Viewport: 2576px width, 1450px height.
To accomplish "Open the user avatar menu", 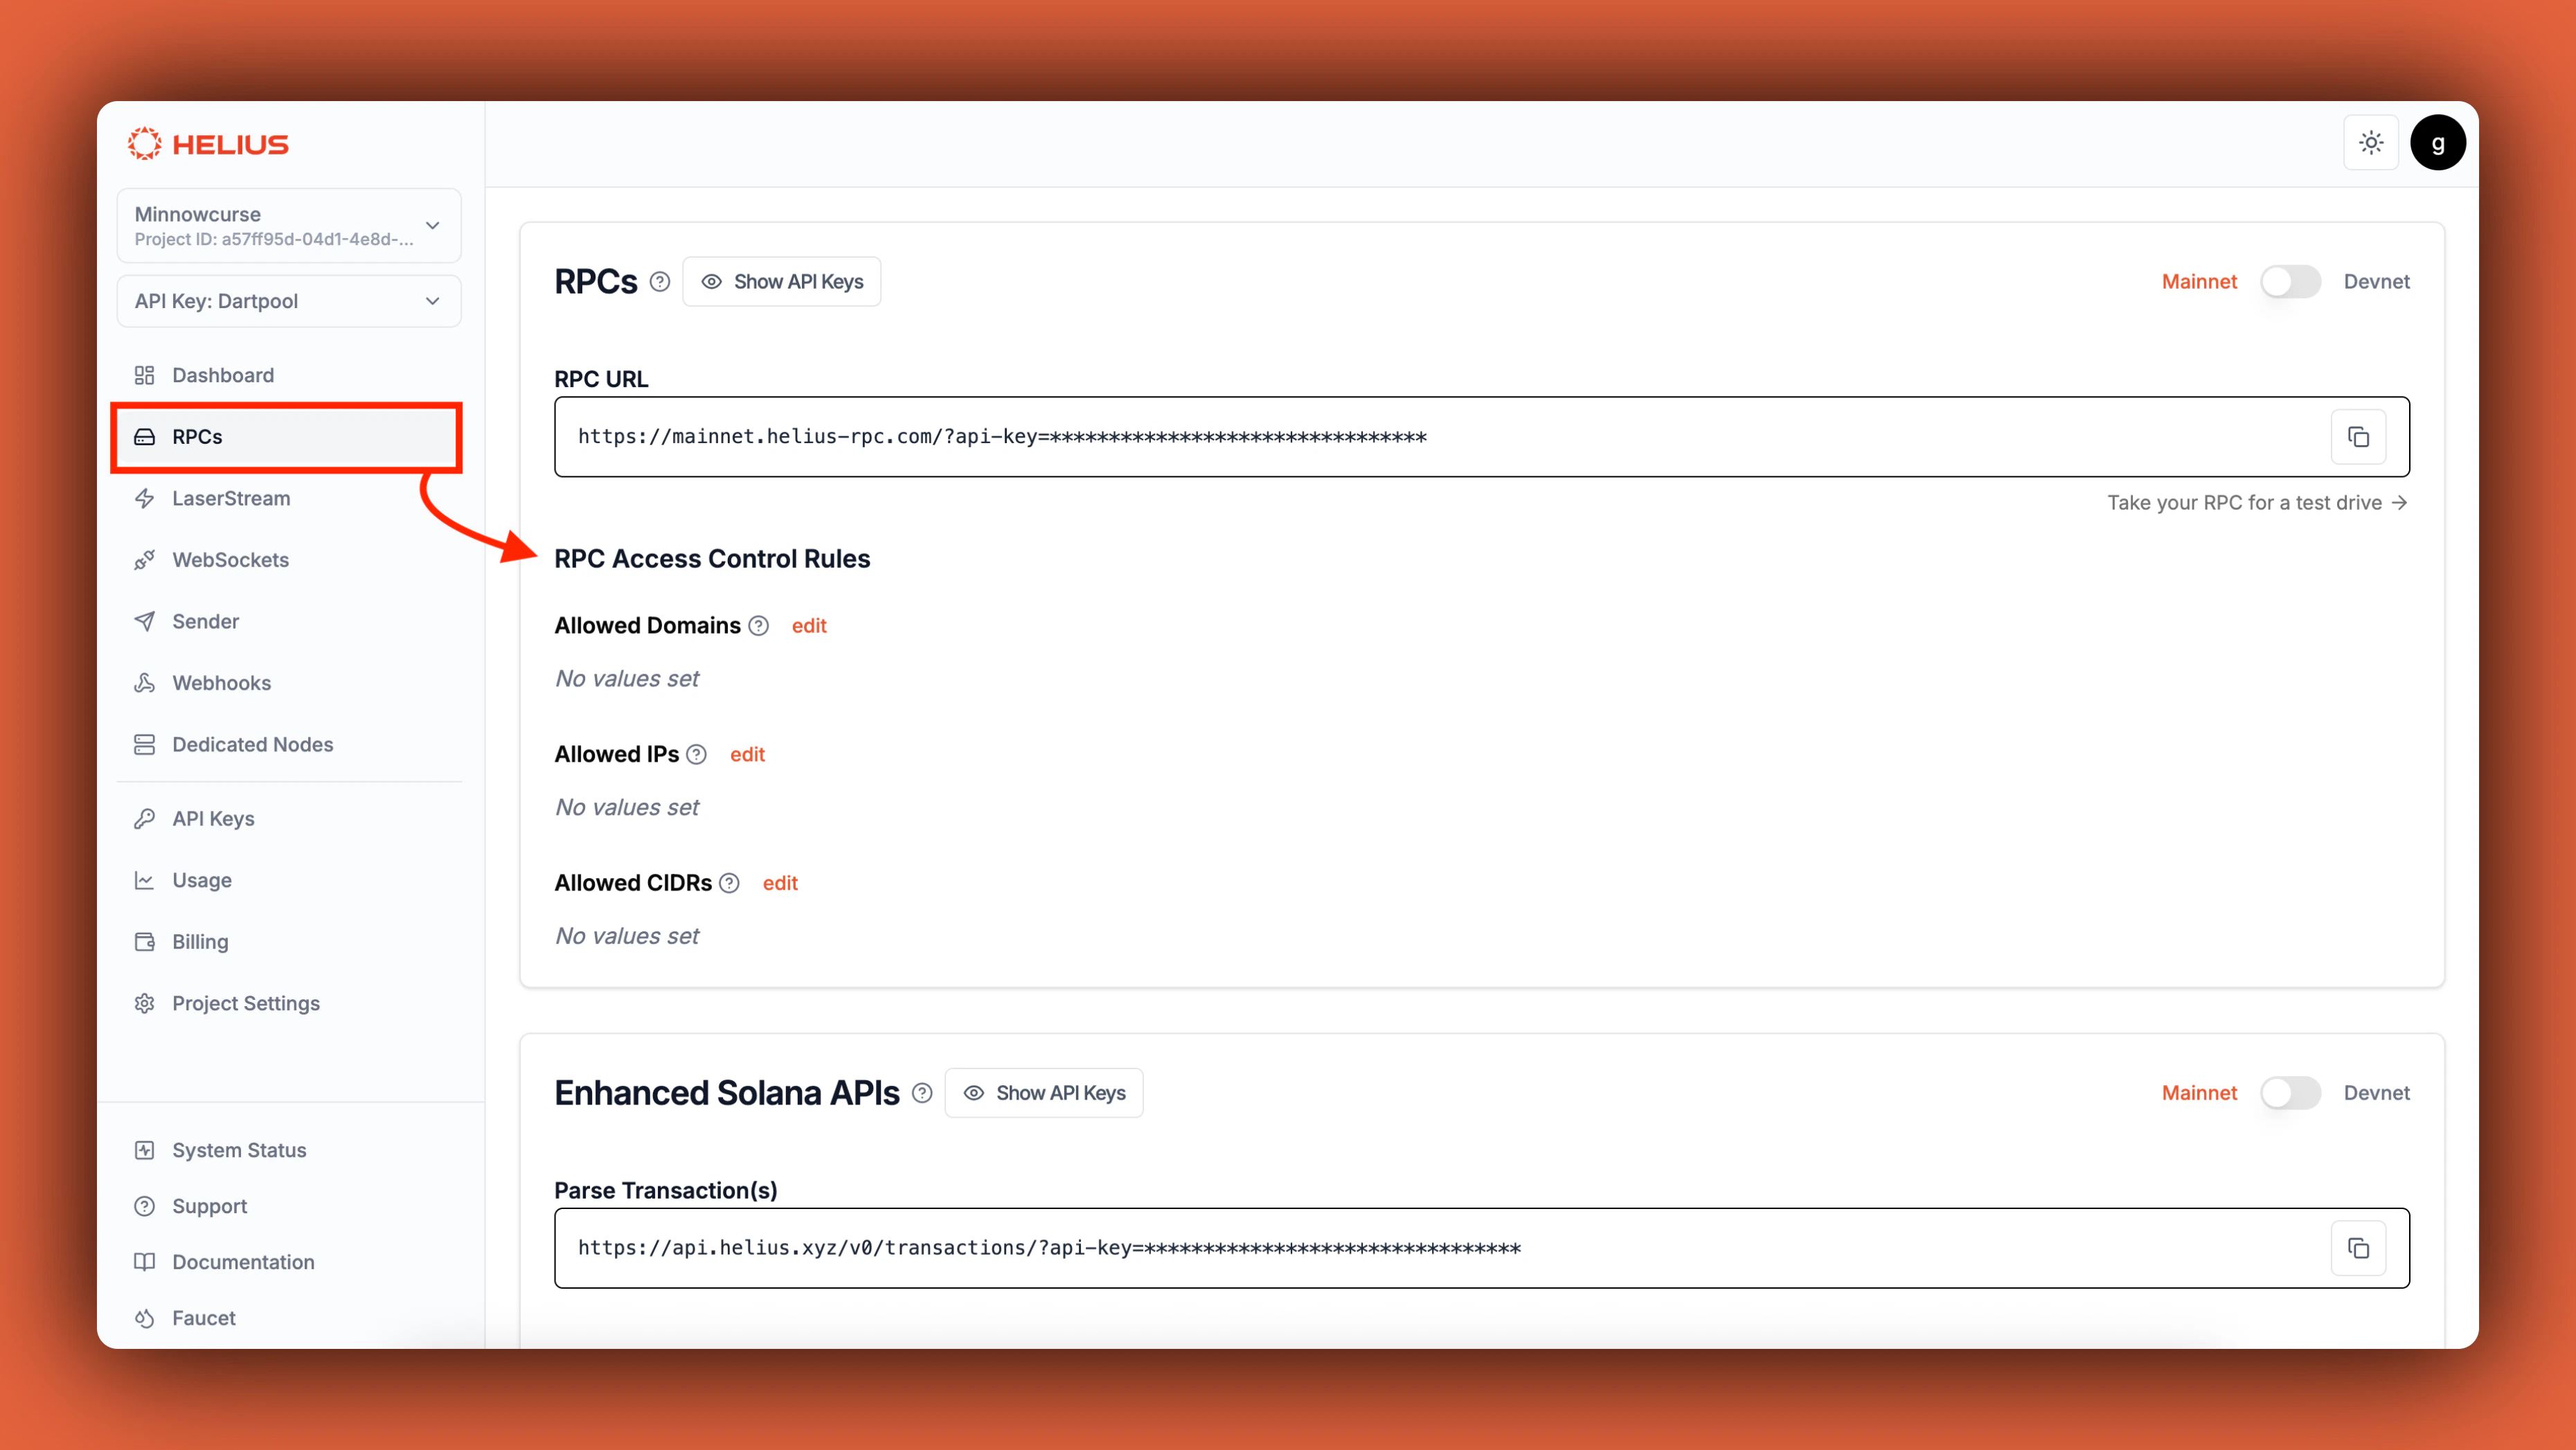I will coord(2438,142).
